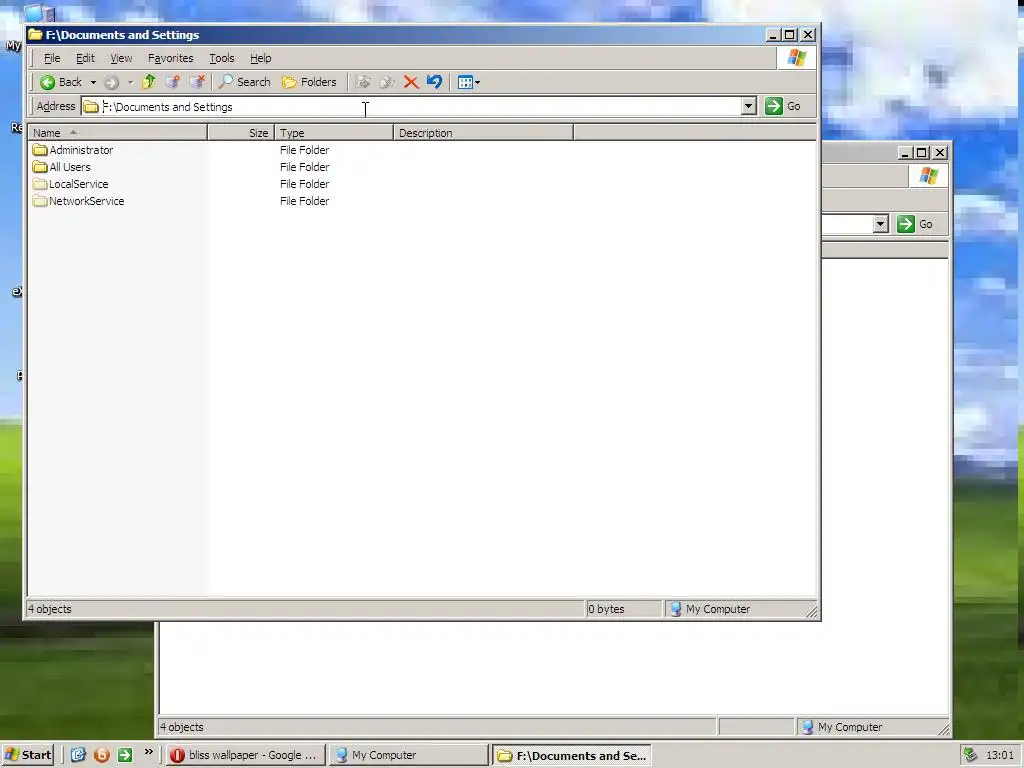Click the address bar path field

[x=418, y=106]
